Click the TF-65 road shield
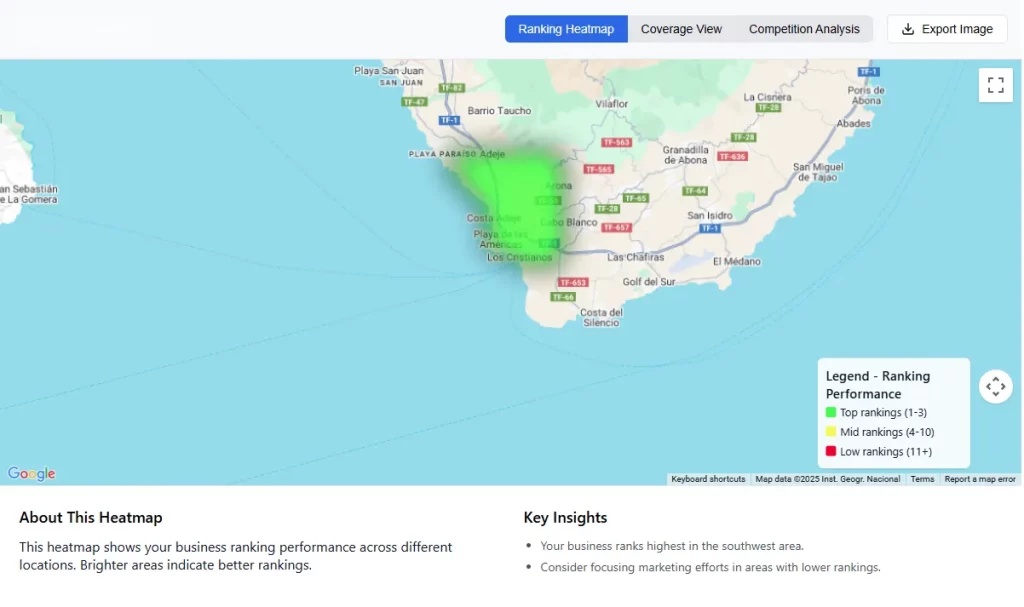The image size is (1024, 607). click(x=635, y=198)
